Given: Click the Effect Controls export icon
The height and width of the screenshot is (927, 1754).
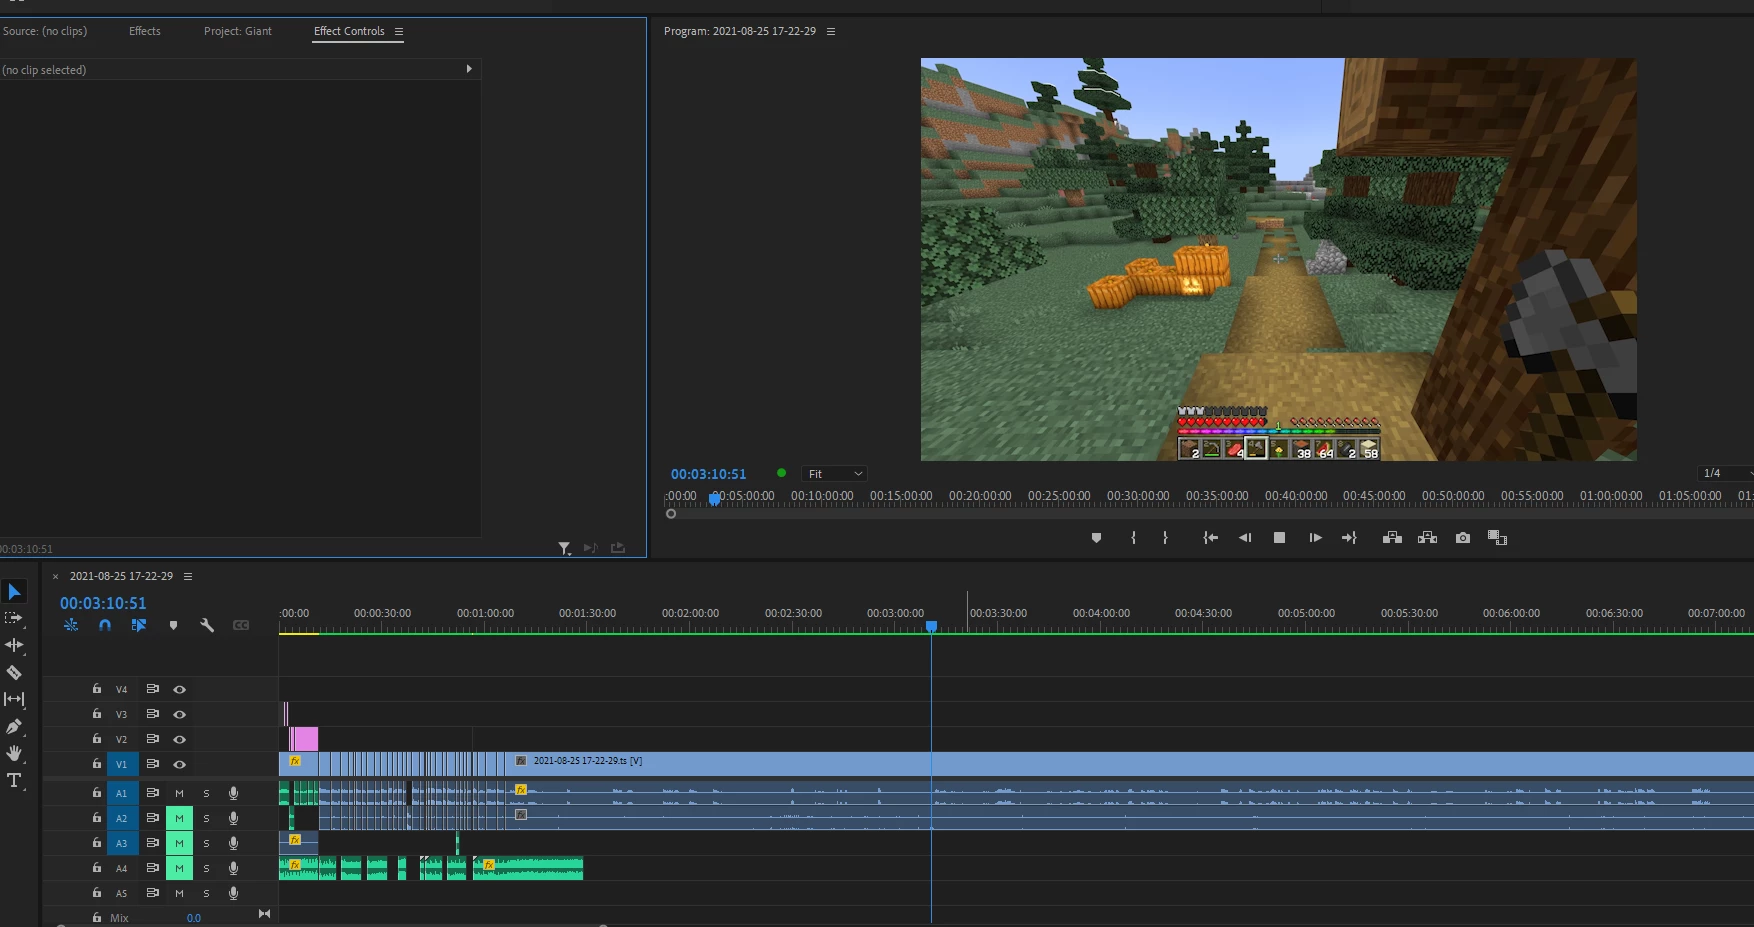Looking at the screenshot, I should click(618, 548).
